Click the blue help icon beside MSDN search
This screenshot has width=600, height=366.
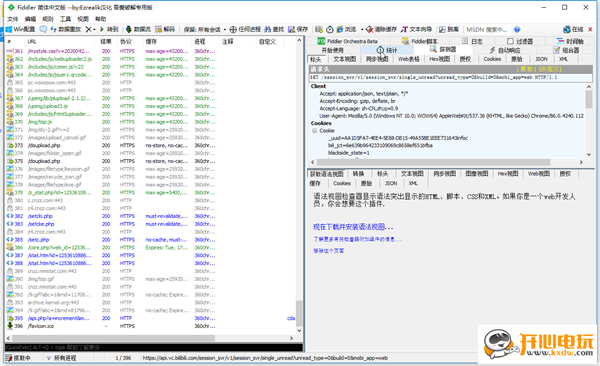click(x=517, y=29)
